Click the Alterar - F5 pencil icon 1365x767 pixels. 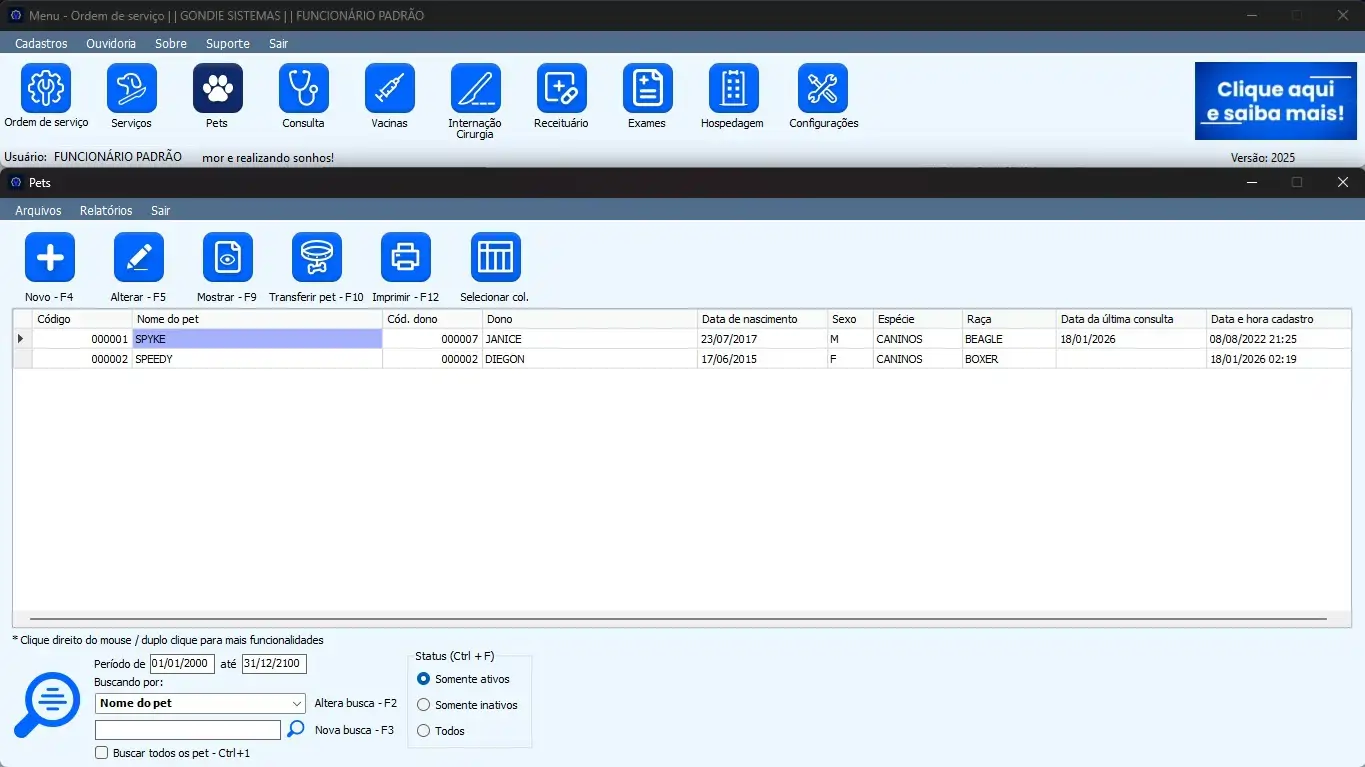pyautogui.click(x=139, y=258)
